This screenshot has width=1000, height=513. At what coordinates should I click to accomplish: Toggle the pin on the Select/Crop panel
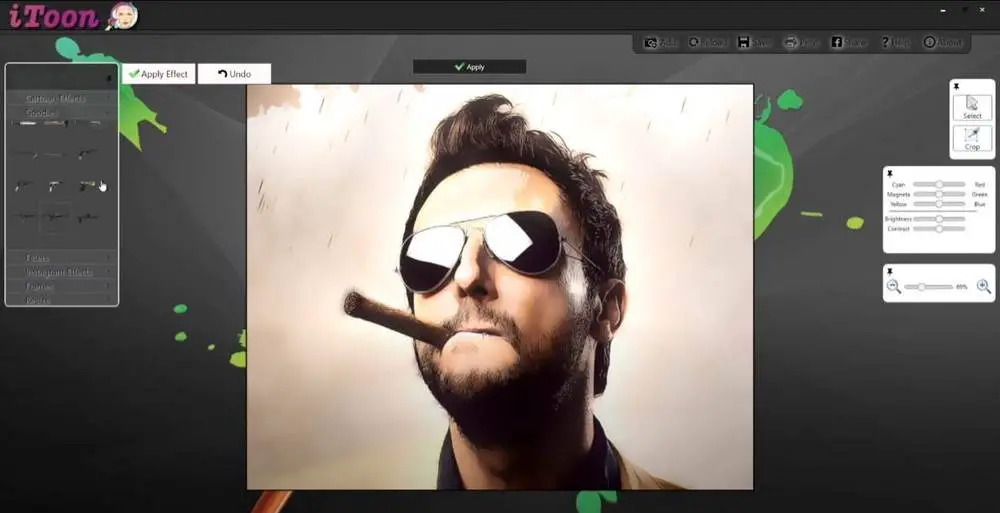pyautogui.click(x=956, y=88)
